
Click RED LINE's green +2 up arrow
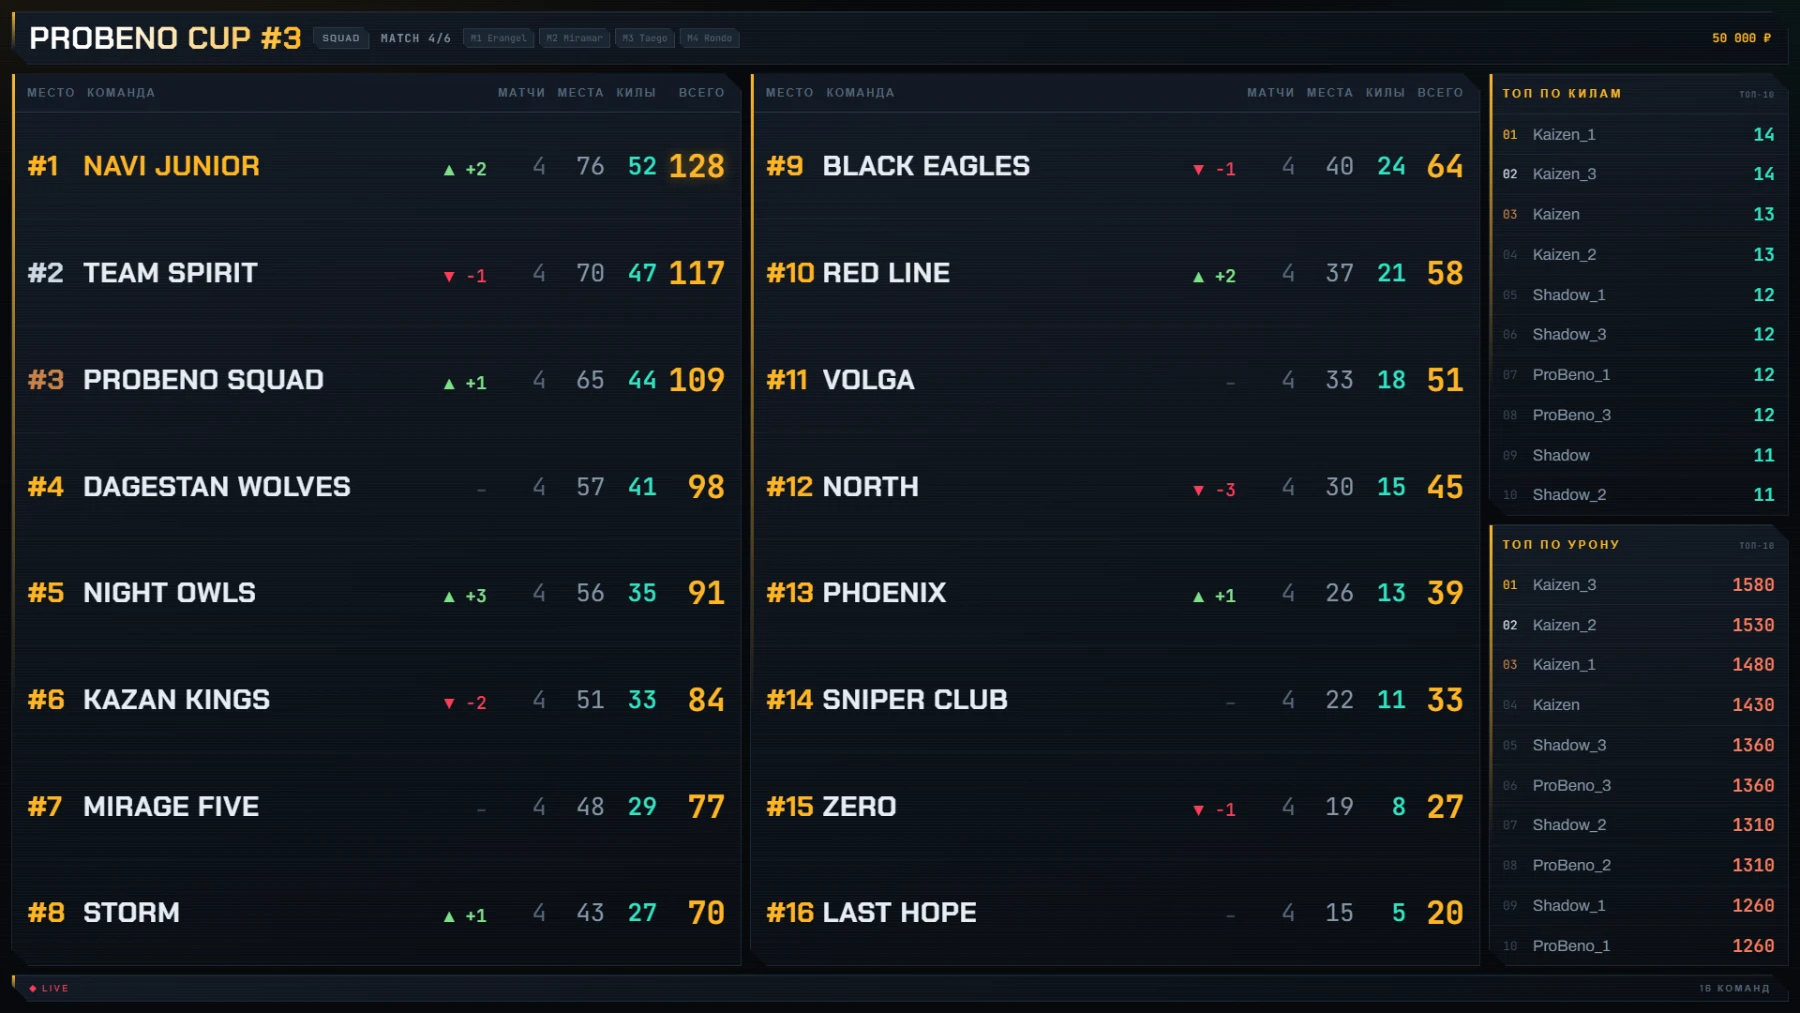(1198, 277)
